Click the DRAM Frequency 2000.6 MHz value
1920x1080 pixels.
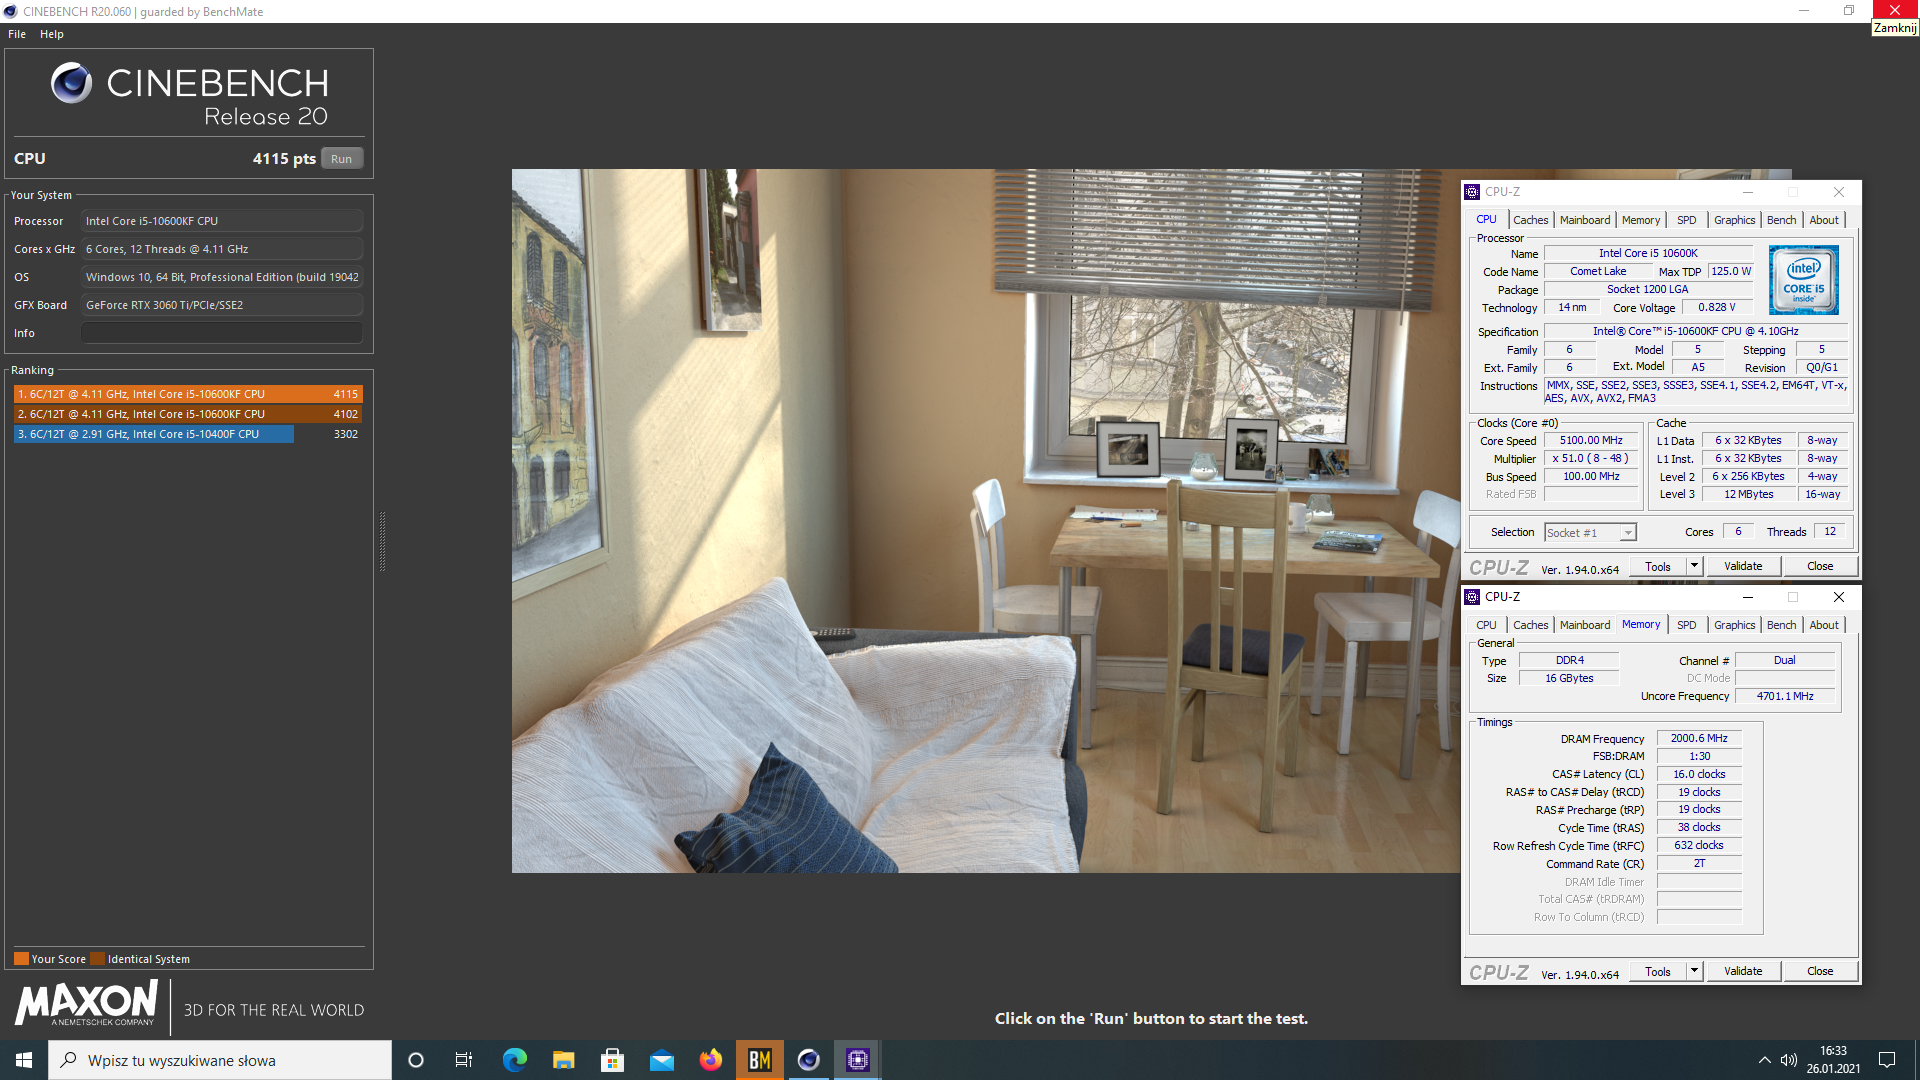[x=1698, y=739]
